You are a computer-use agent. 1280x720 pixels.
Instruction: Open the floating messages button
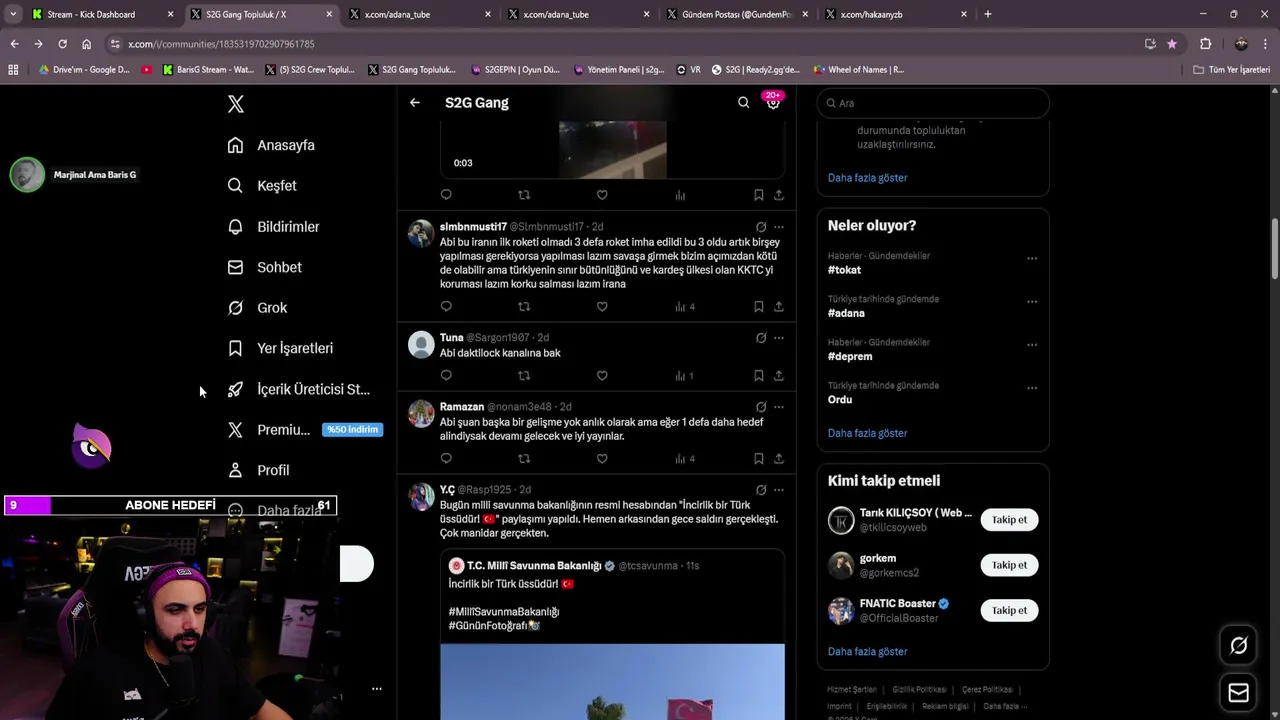(x=1238, y=692)
